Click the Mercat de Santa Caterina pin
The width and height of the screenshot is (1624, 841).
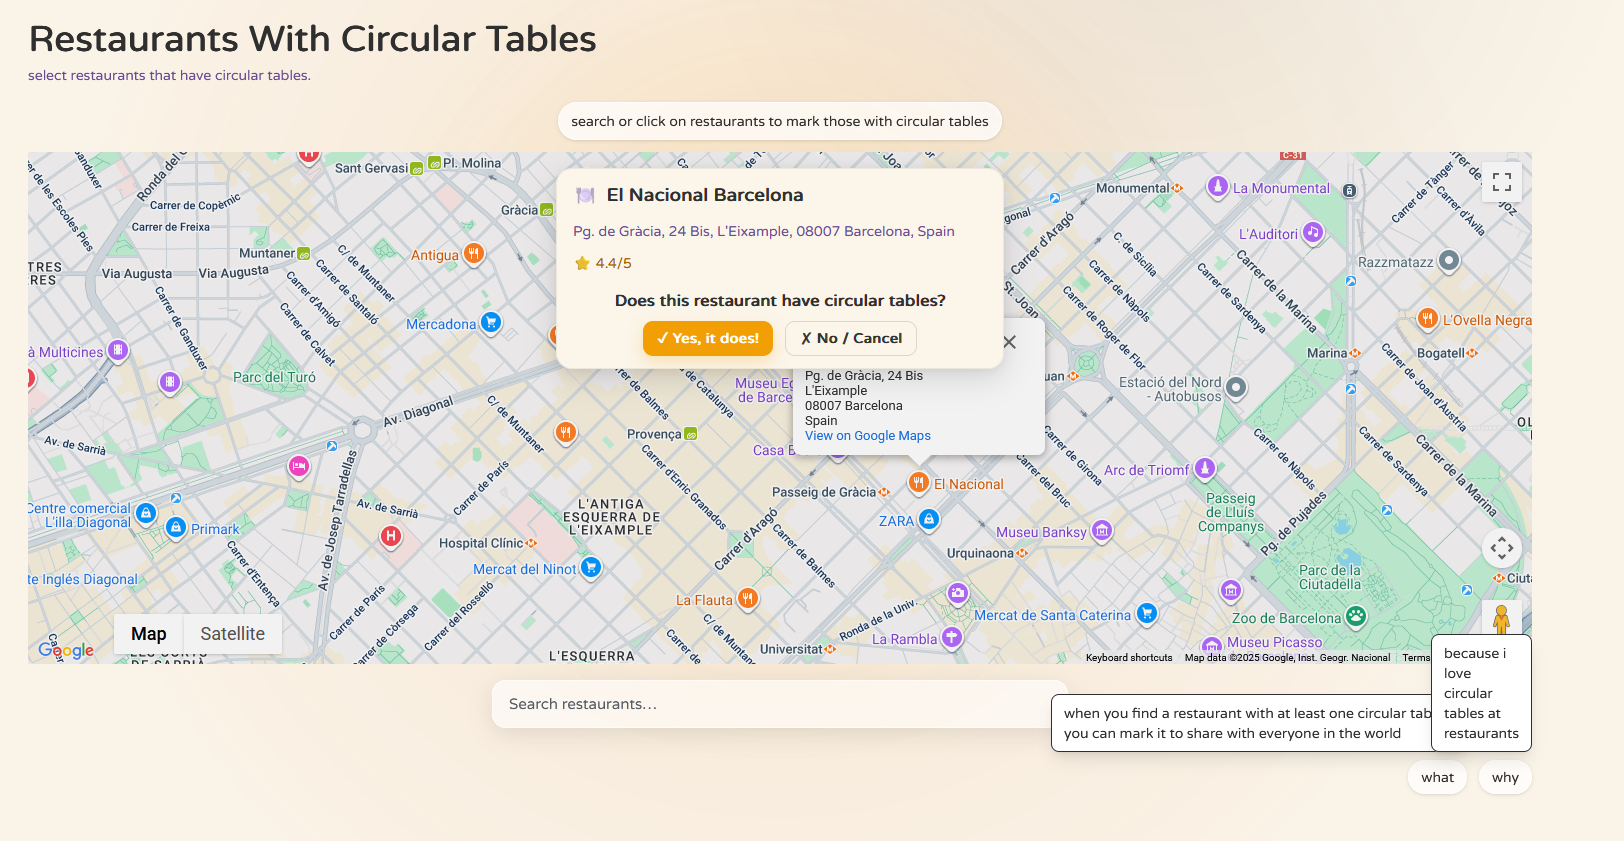pos(1147,613)
